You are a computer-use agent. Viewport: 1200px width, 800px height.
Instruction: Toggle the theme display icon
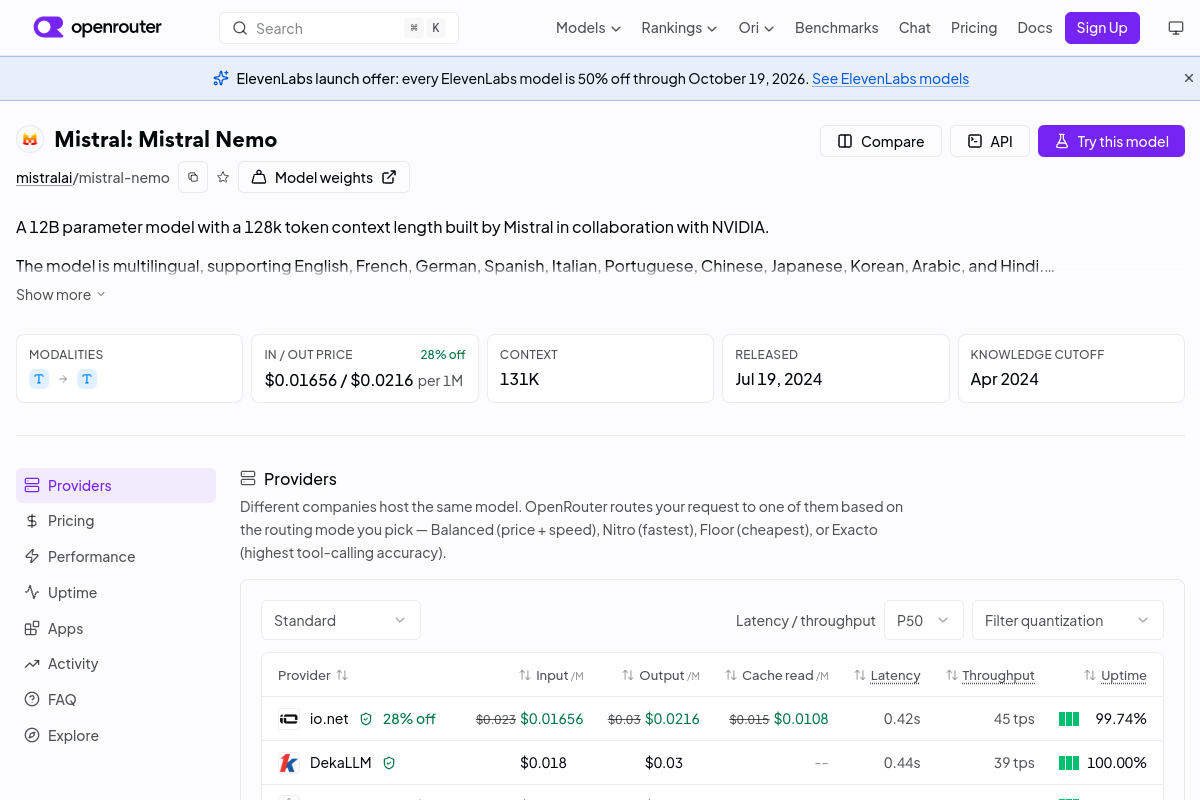(x=1176, y=28)
